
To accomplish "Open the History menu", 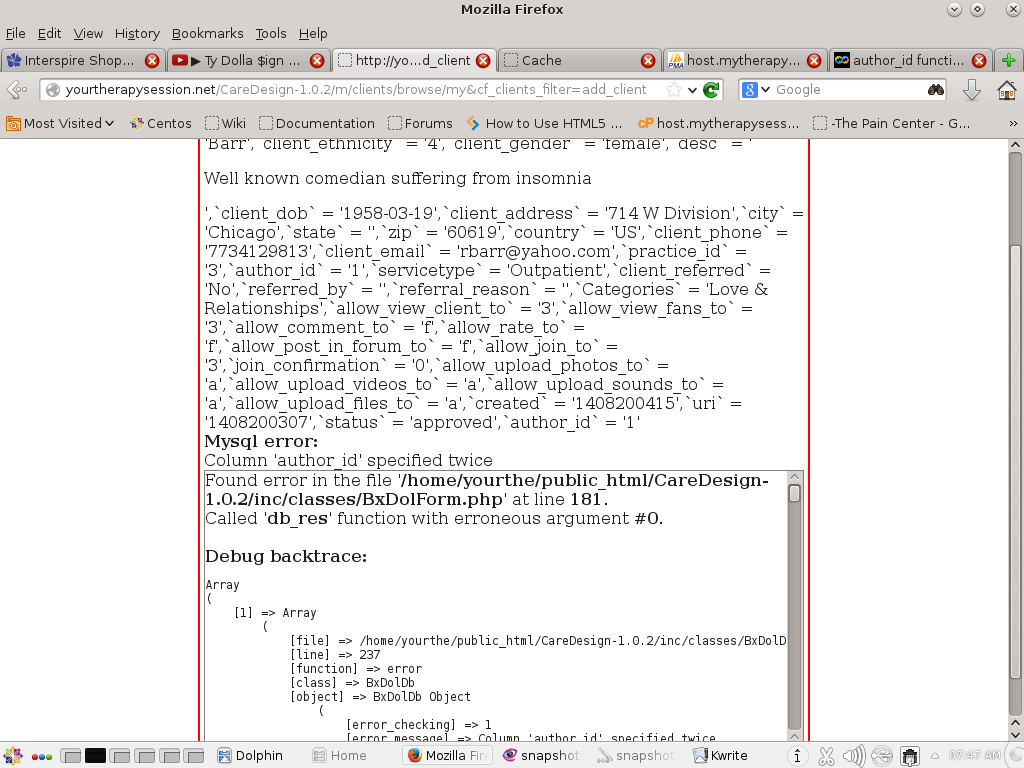I will (137, 33).
